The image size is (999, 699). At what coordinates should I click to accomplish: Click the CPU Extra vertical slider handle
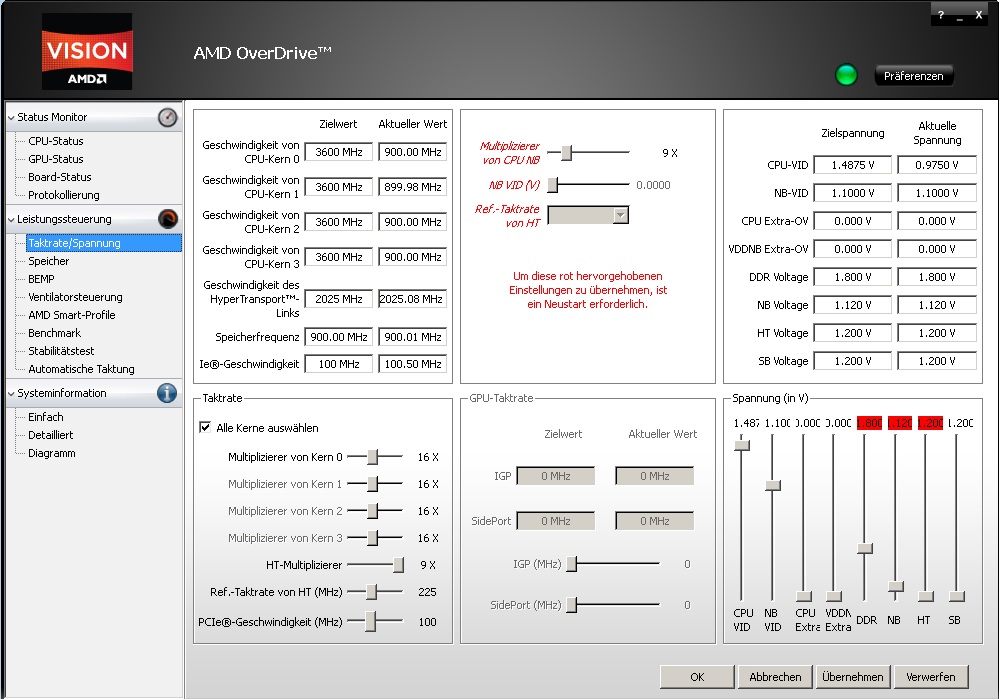click(804, 596)
